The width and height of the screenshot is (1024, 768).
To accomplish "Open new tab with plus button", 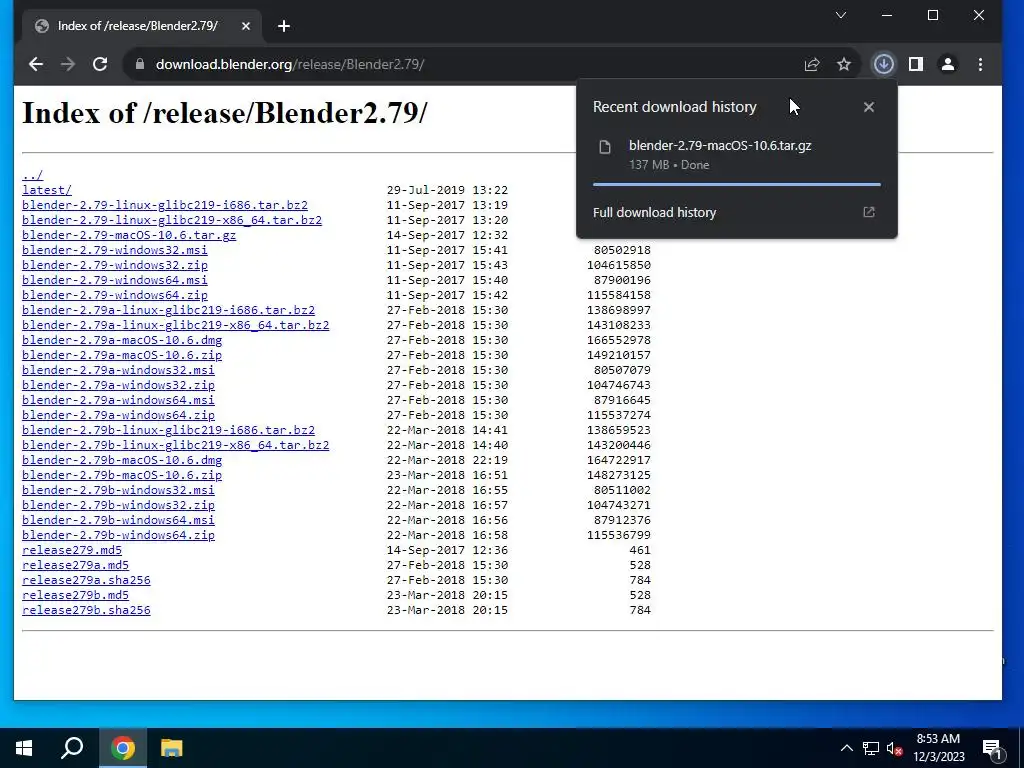I will click(283, 26).
